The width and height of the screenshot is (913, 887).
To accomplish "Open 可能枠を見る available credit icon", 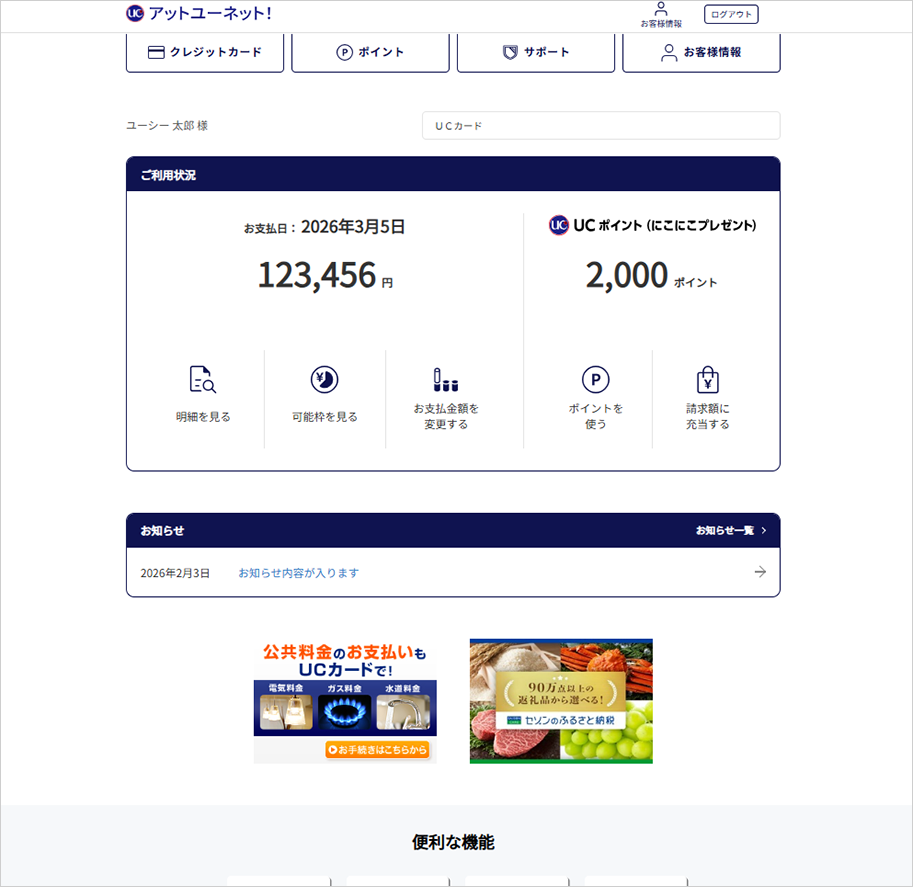I will (x=324, y=380).
